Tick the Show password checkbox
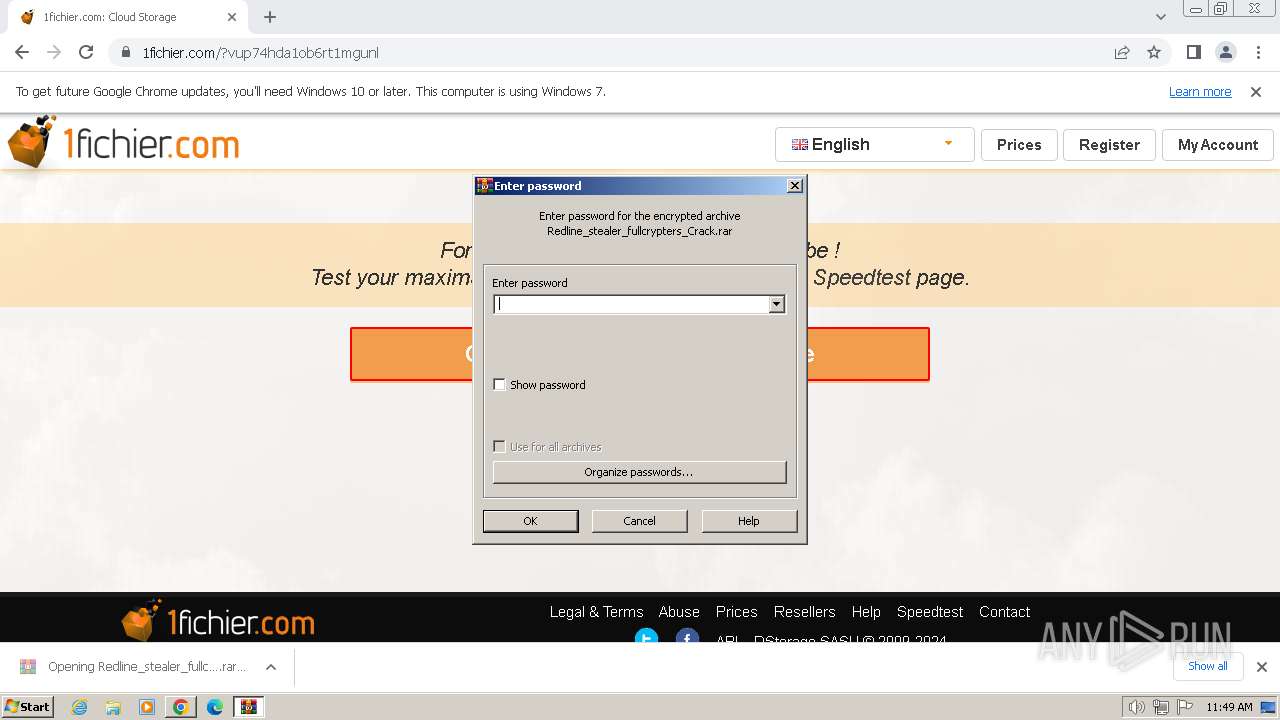1280x720 pixels. 500,385
